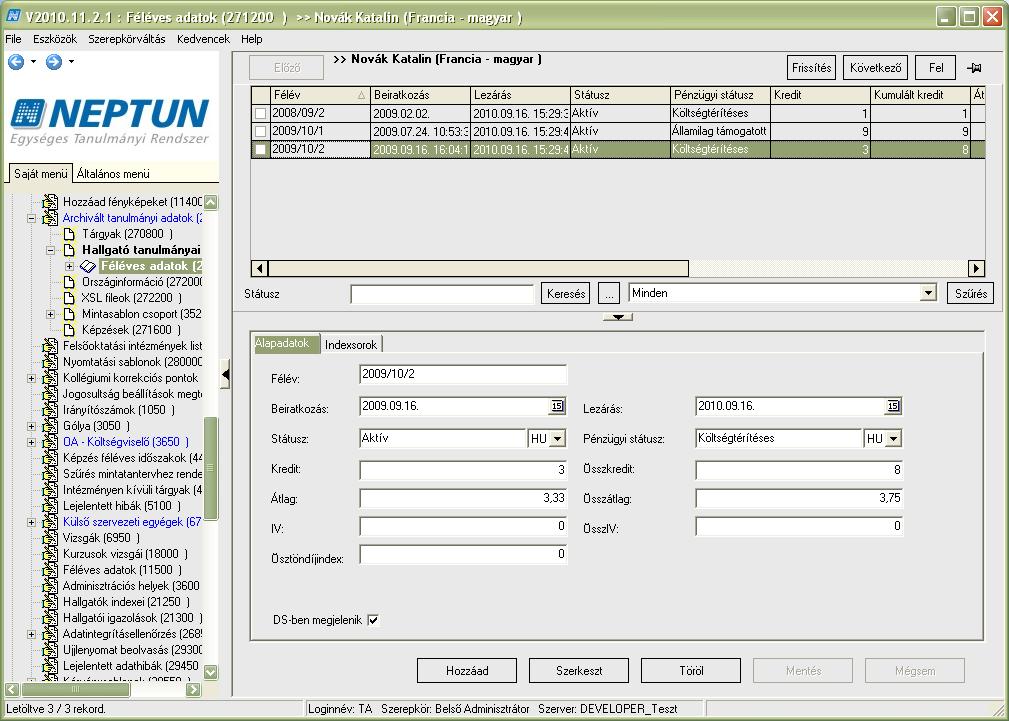Viewport: 1009px width, 721px height.
Task: Click the Szűrés button
Action: [970, 294]
